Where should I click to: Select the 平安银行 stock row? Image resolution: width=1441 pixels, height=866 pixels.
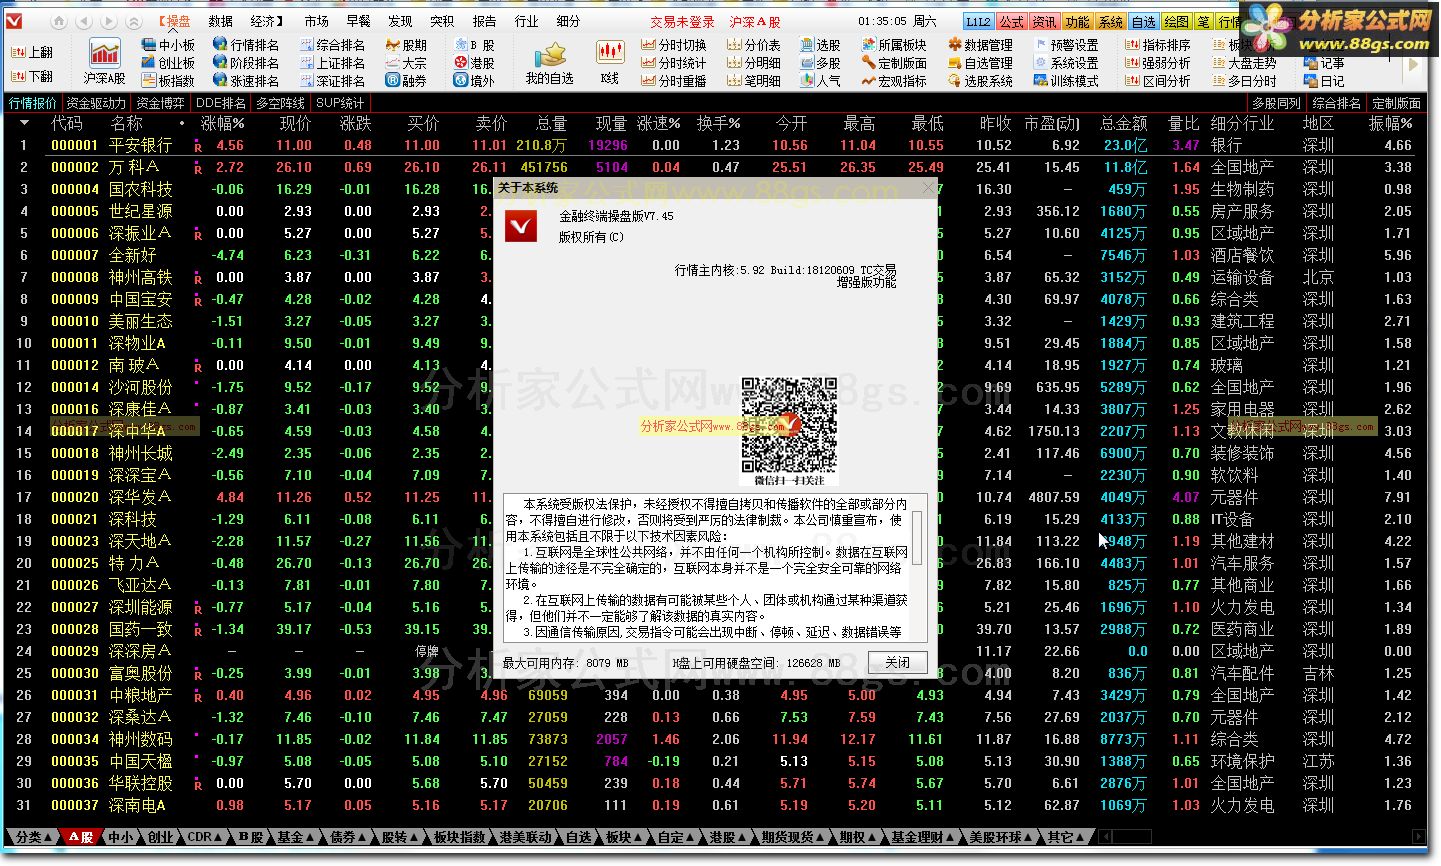click(x=715, y=145)
